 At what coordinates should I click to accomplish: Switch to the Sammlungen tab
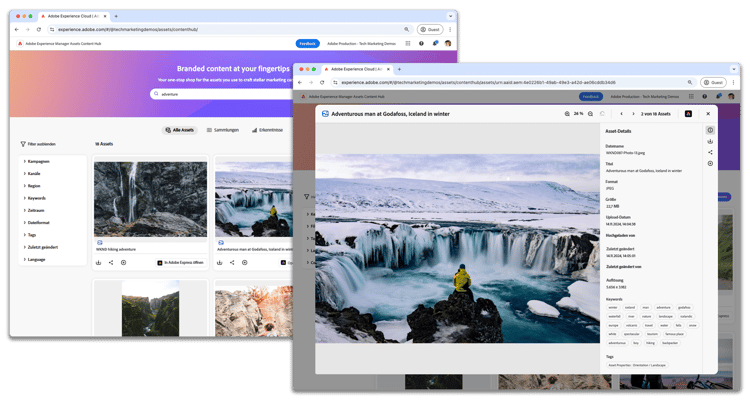[x=223, y=130]
